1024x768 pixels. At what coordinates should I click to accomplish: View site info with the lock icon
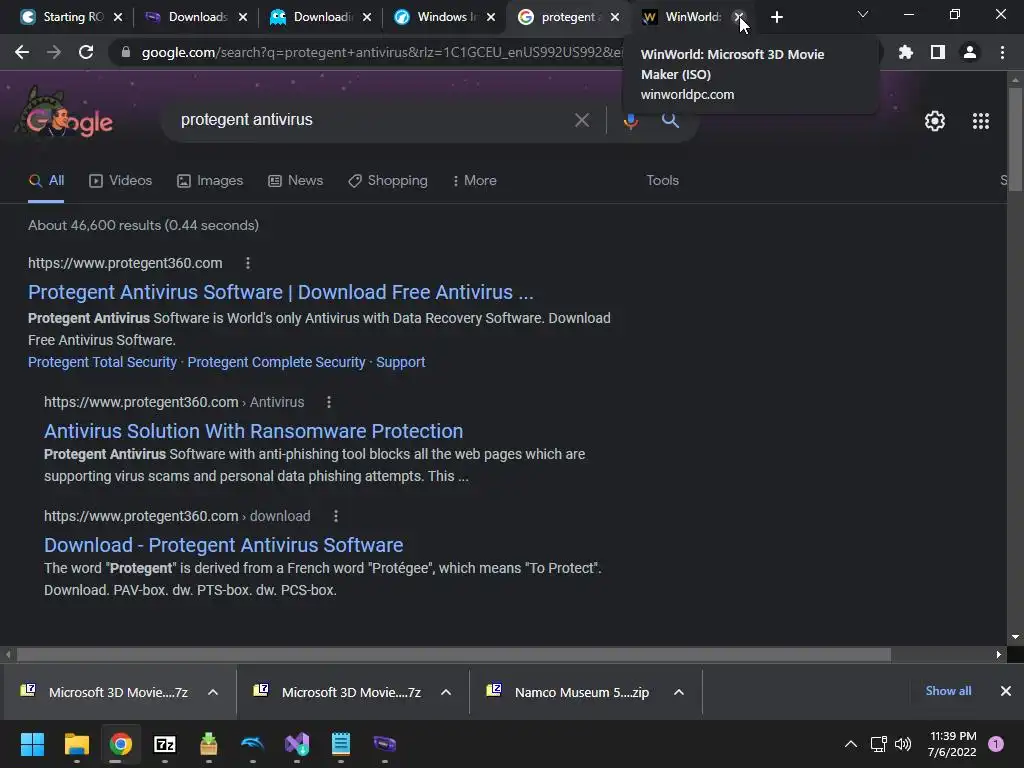click(x=125, y=52)
